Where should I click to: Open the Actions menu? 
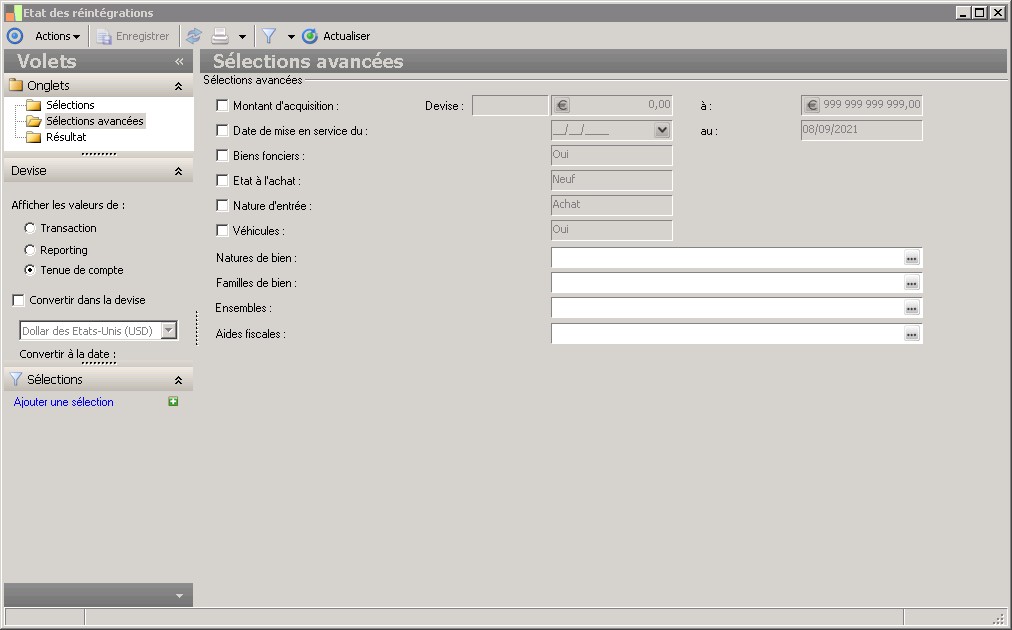(57, 36)
